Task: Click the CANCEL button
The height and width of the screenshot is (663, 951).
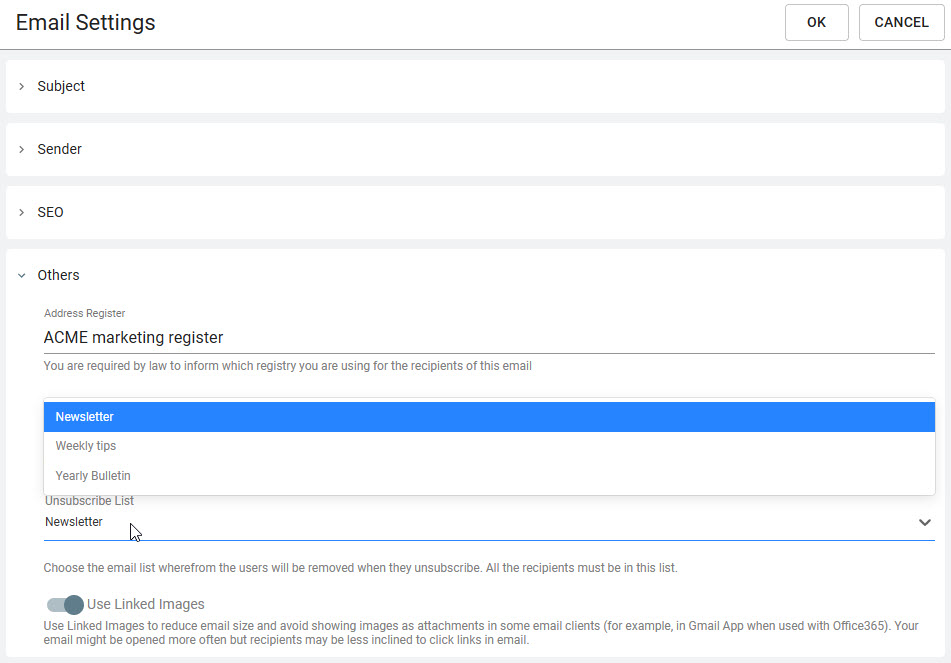Action: [901, 22]
